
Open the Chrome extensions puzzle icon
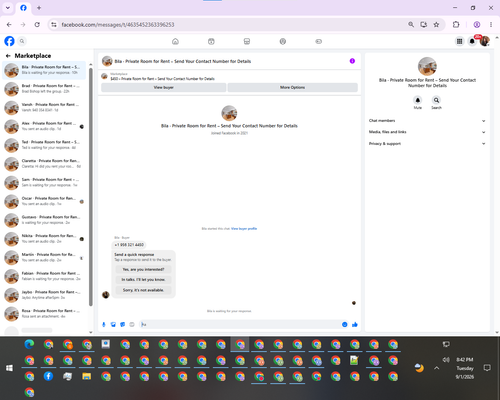click(456, 25)
